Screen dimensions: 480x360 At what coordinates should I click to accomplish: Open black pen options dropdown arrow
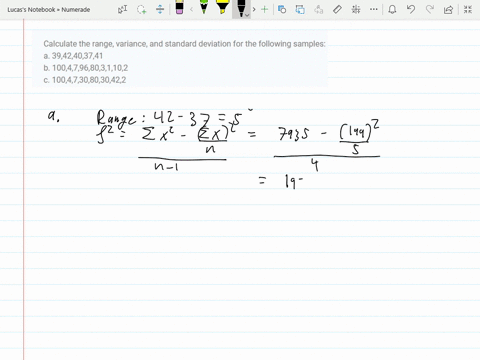247,15
